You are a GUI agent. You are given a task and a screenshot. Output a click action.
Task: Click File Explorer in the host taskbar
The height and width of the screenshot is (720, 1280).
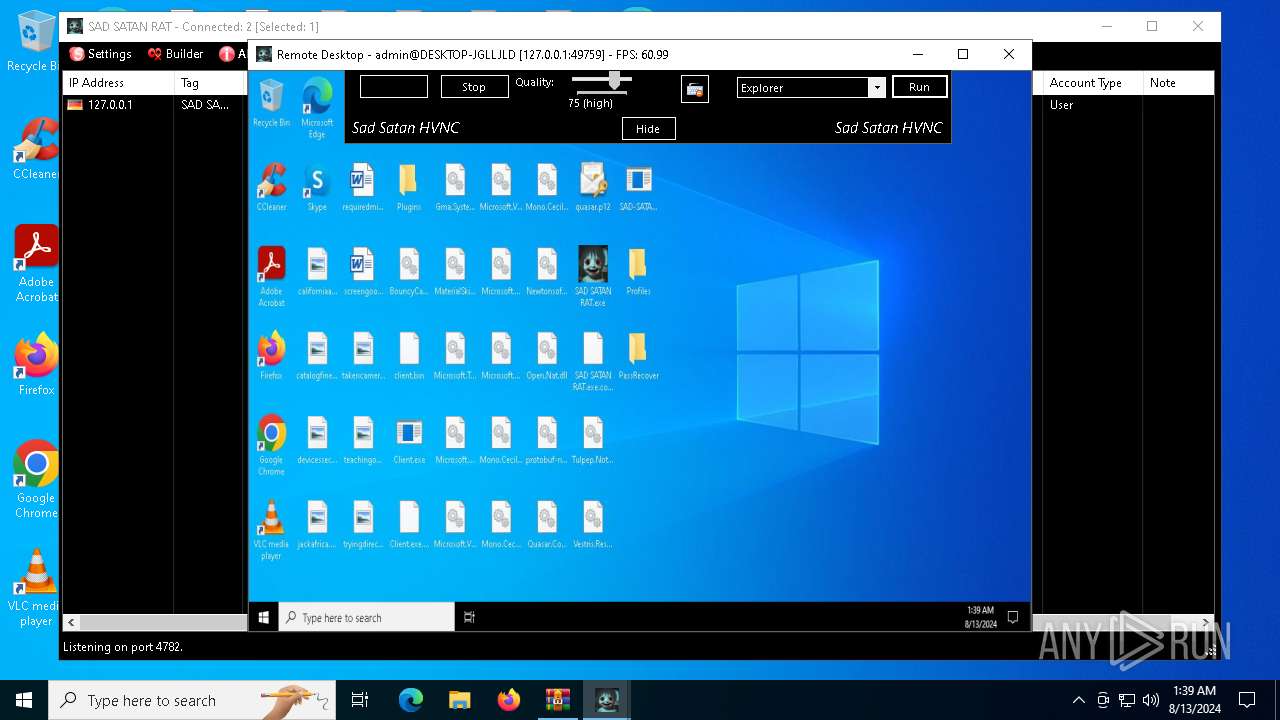459,700
